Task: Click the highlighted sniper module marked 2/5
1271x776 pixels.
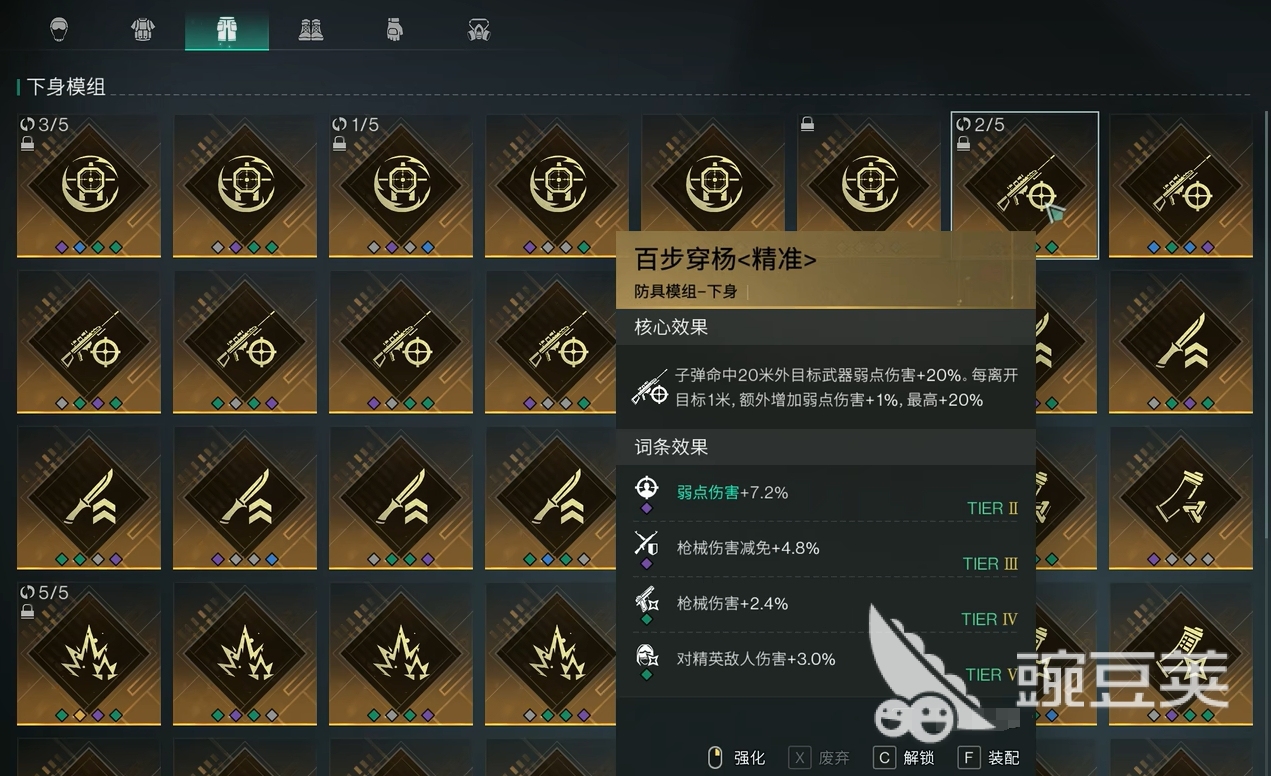Action: click(x=1025, y=186)
